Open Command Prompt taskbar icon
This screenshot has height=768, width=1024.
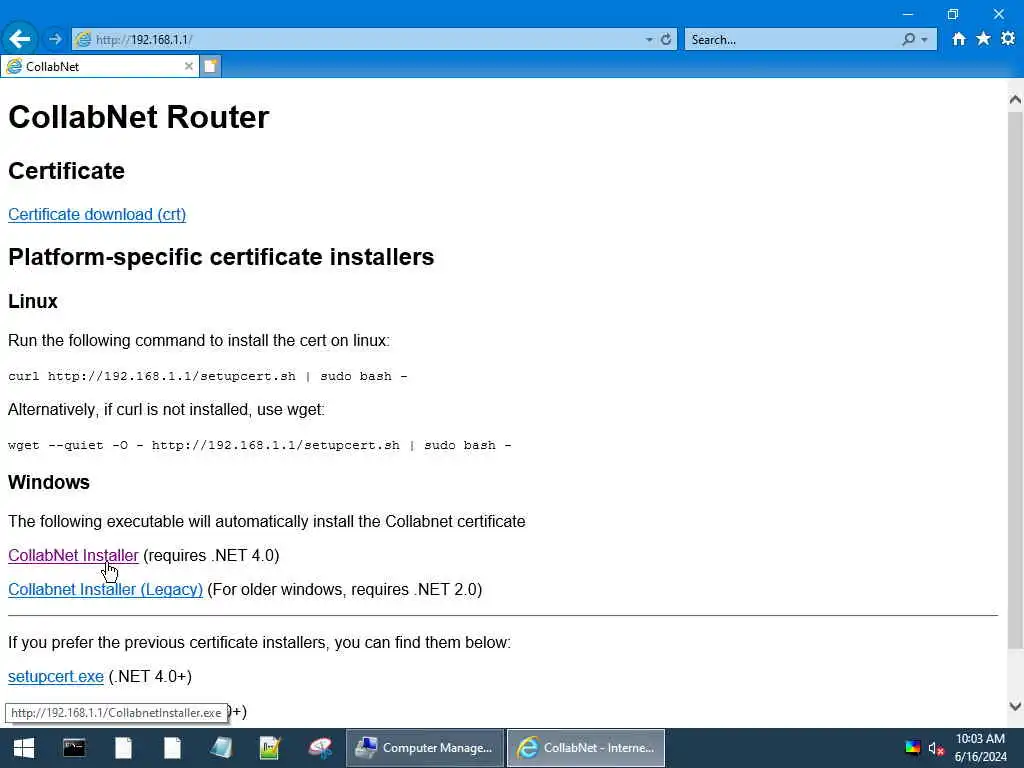tap(74, 748)
